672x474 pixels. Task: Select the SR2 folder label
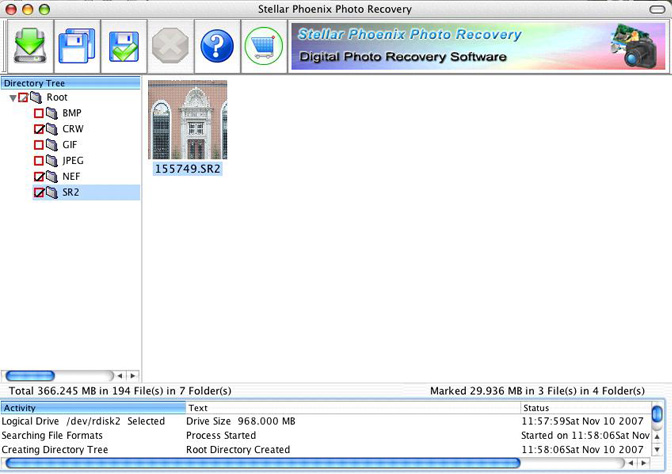pos(71,192)
